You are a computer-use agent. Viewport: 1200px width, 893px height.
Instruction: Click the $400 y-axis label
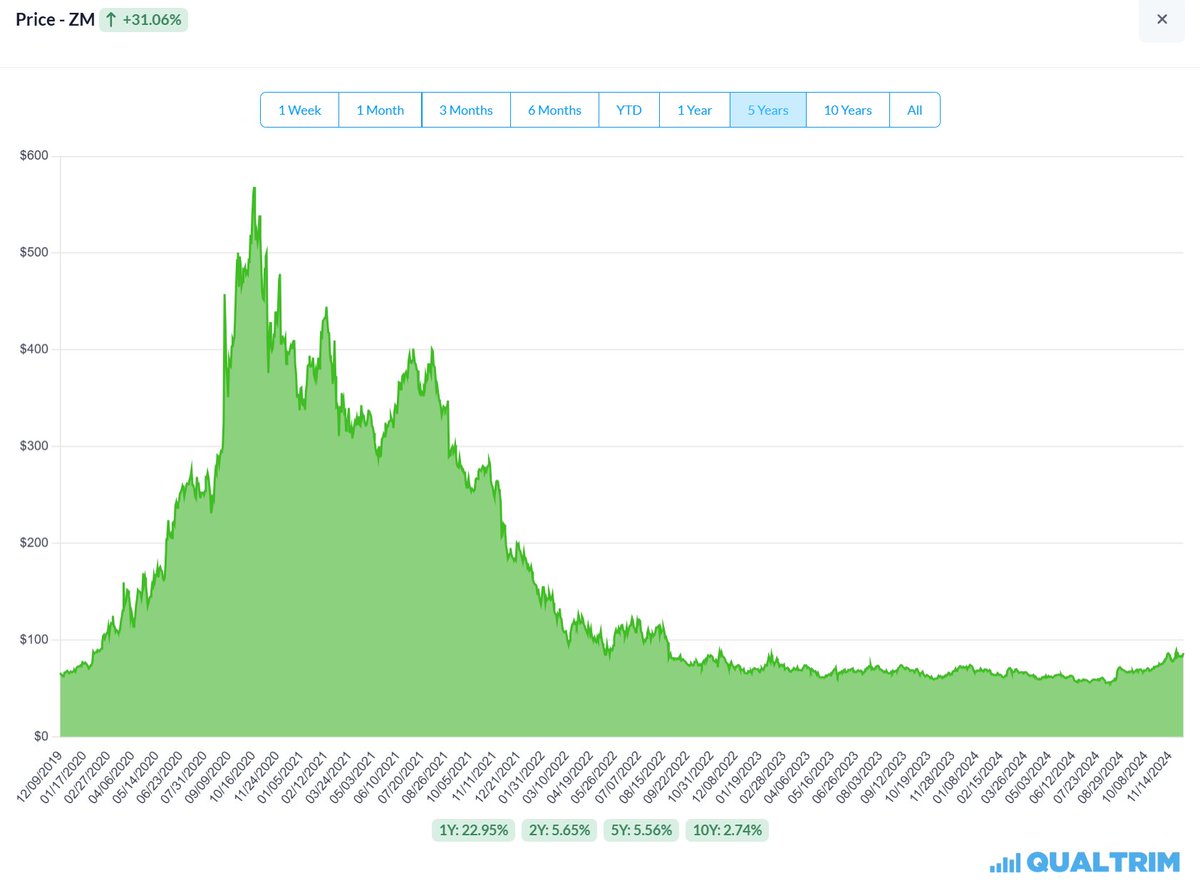coord(34,350)
